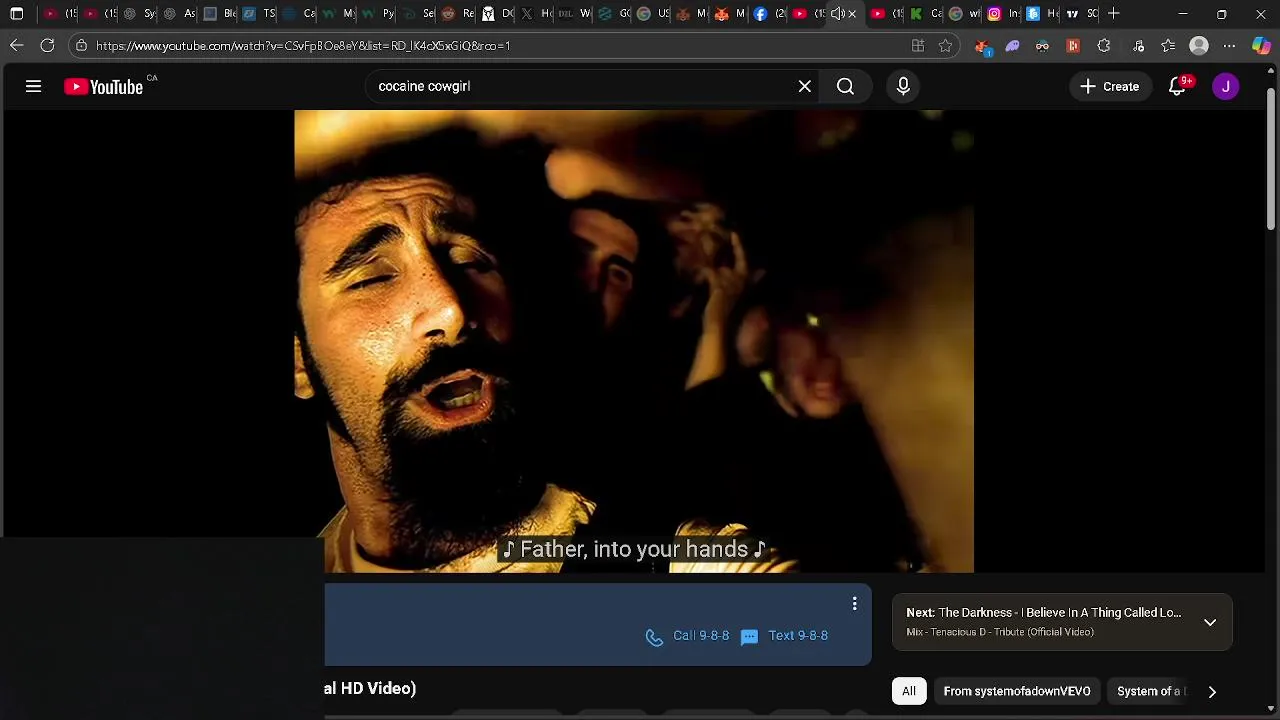1280x720 pixels.
Task: Open browser Settings and more ellipsis
Action: pyautogui.click(x=1229, y=45)
